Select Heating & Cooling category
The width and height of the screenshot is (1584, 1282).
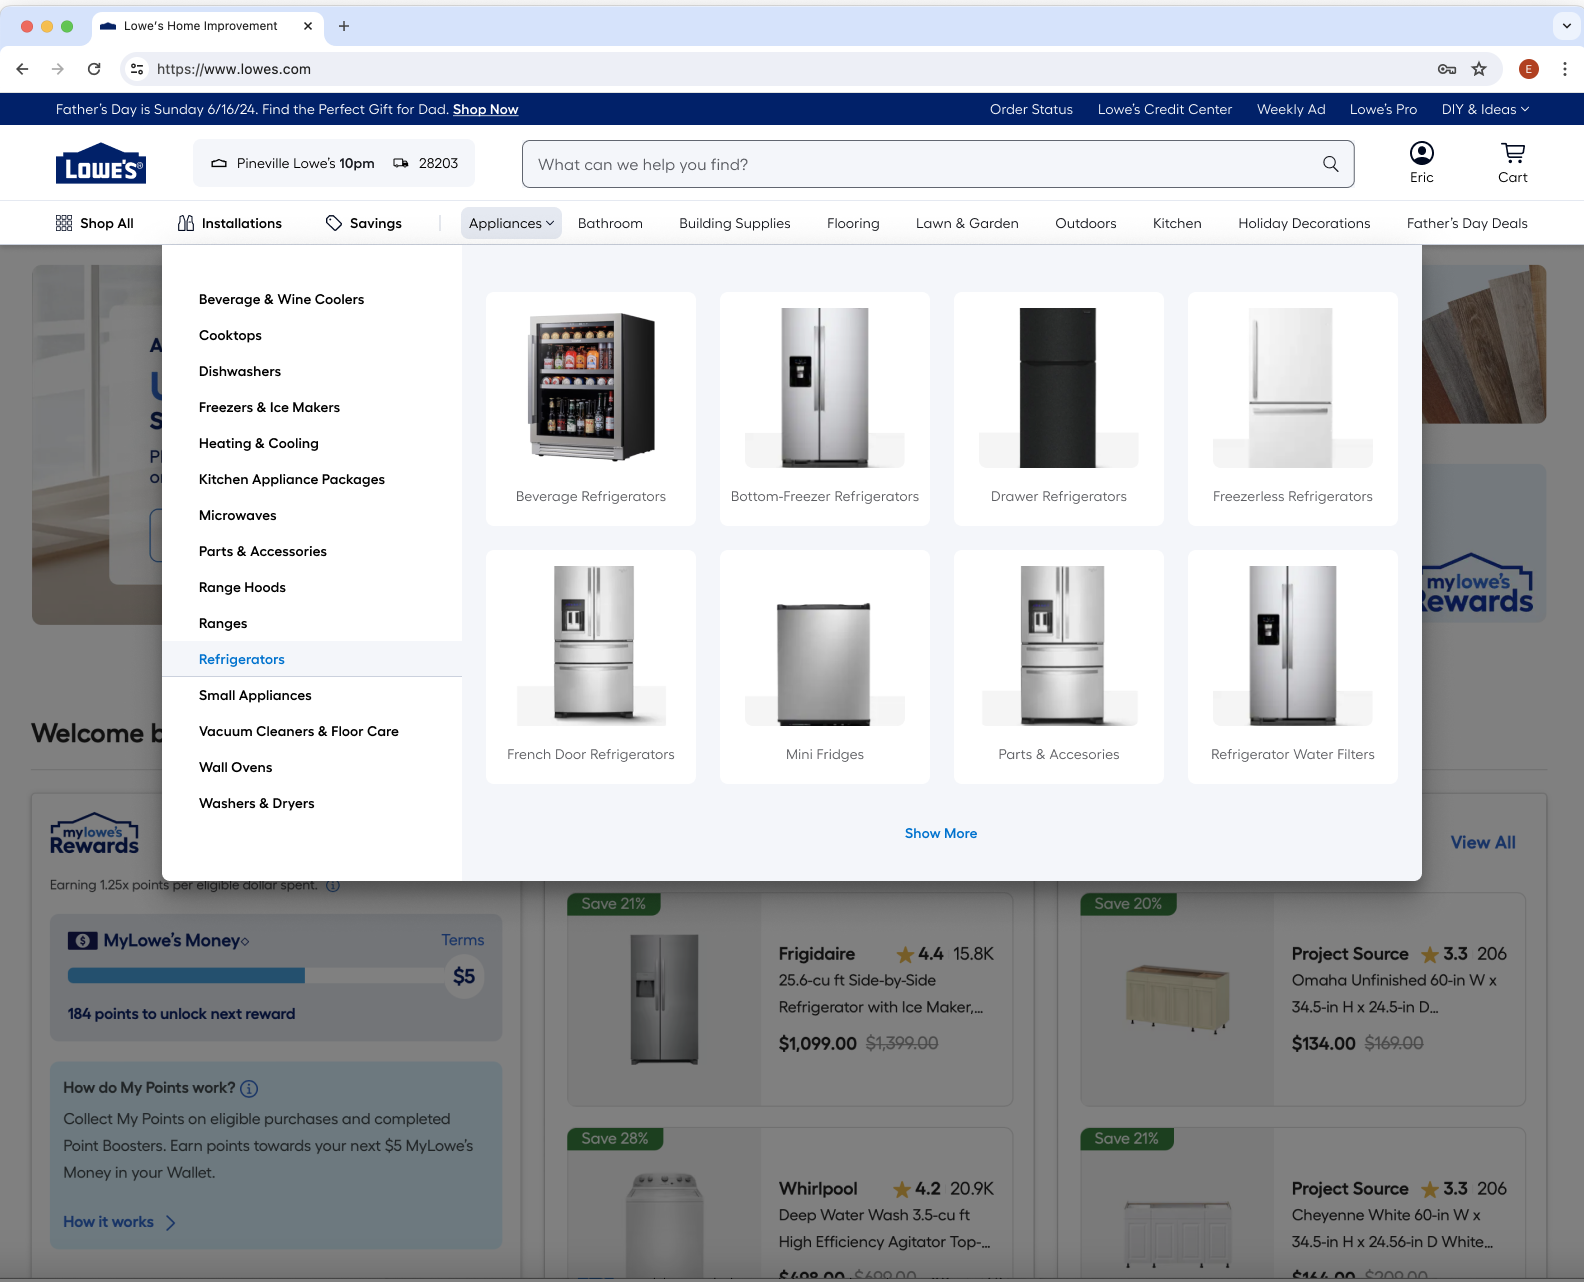(x=258, y=443)
